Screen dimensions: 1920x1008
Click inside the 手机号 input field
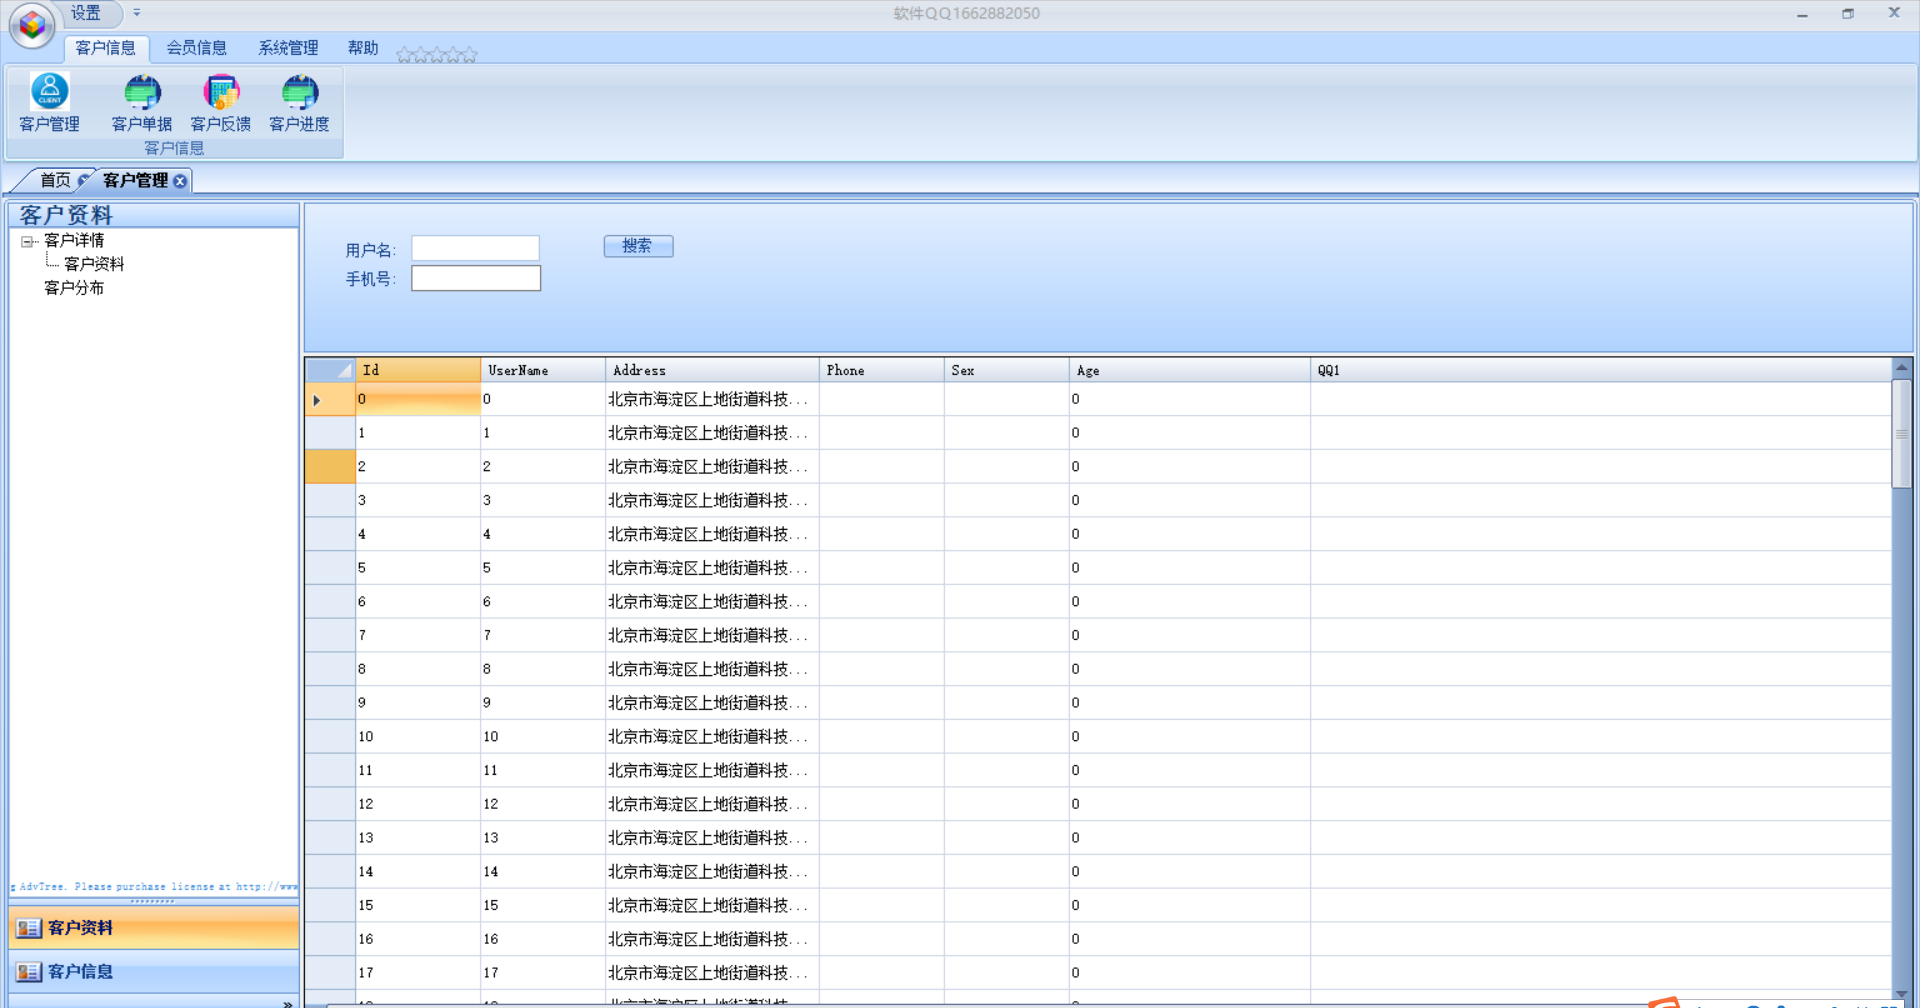[475, 278]
